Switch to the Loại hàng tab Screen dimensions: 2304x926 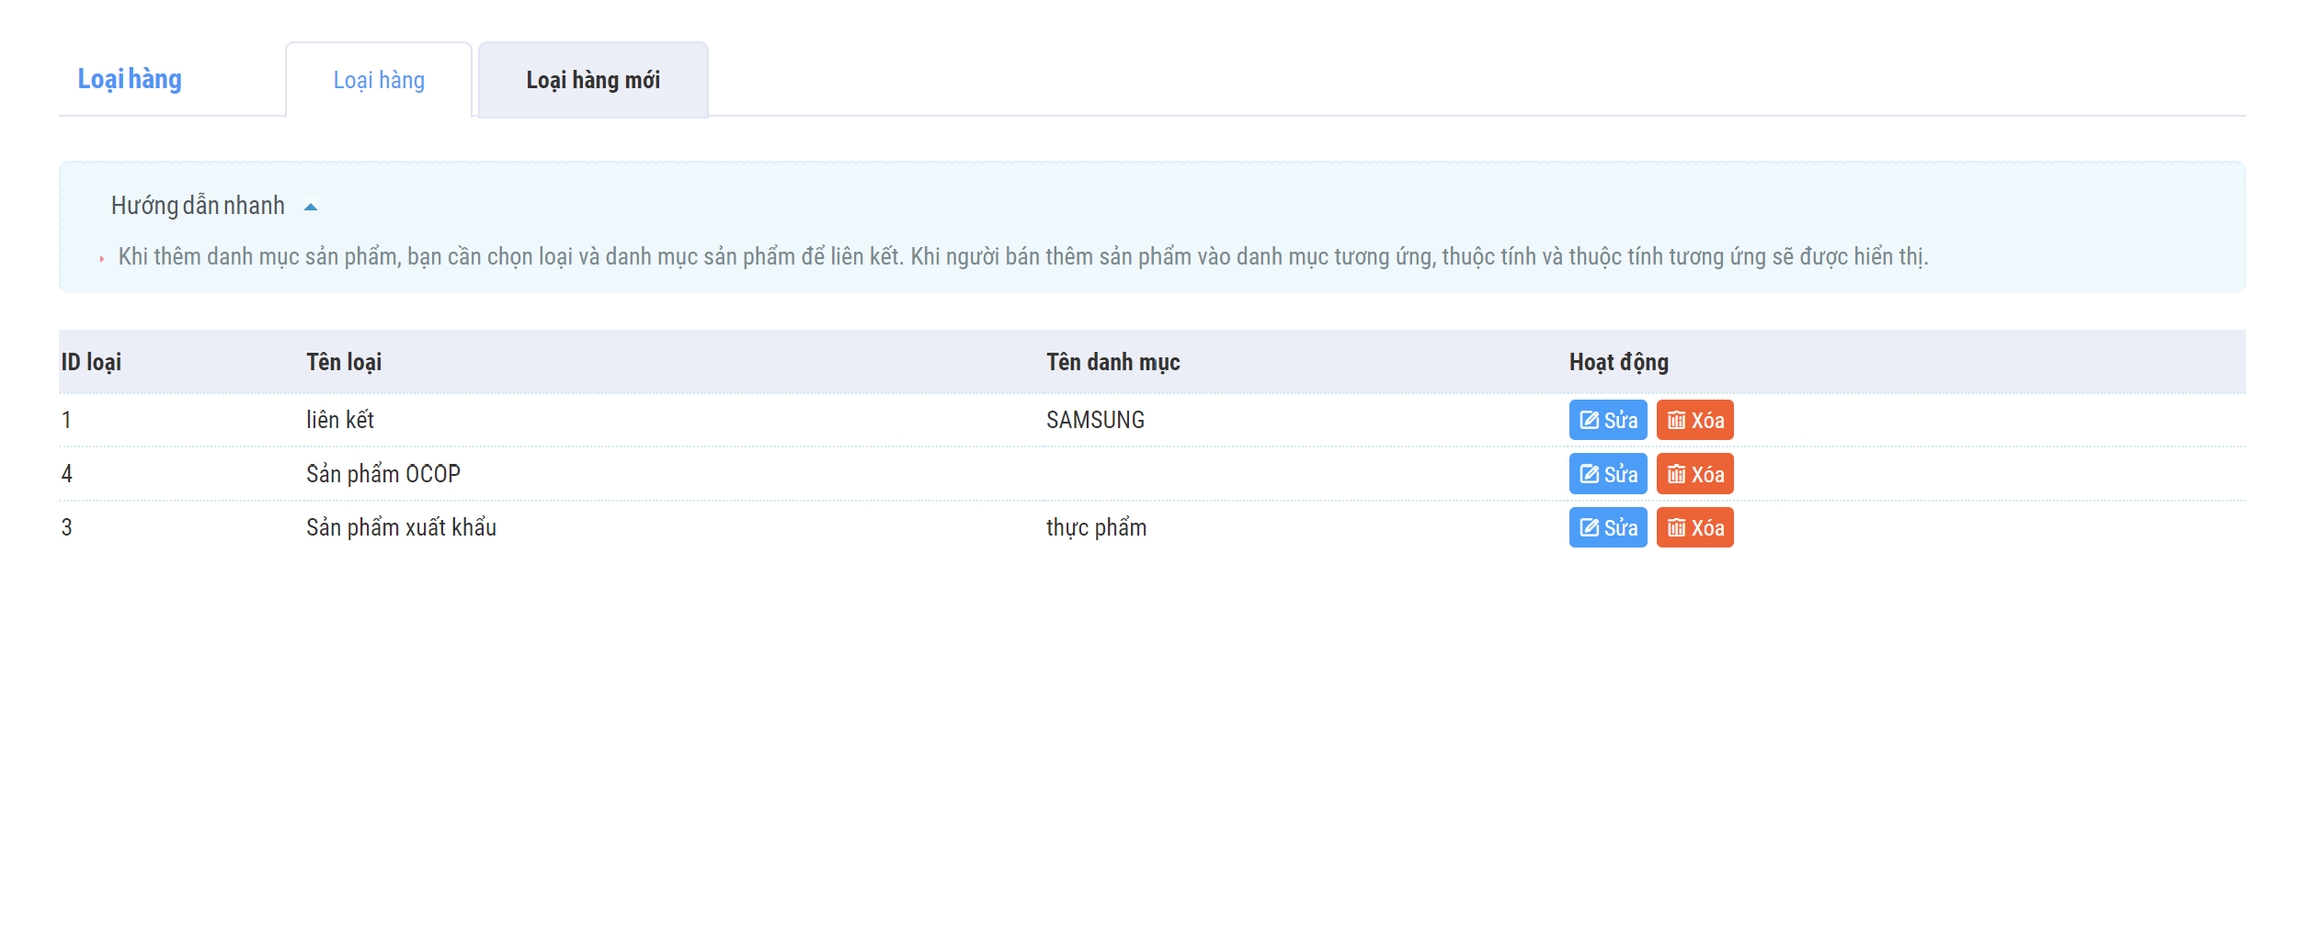(378, 80)
